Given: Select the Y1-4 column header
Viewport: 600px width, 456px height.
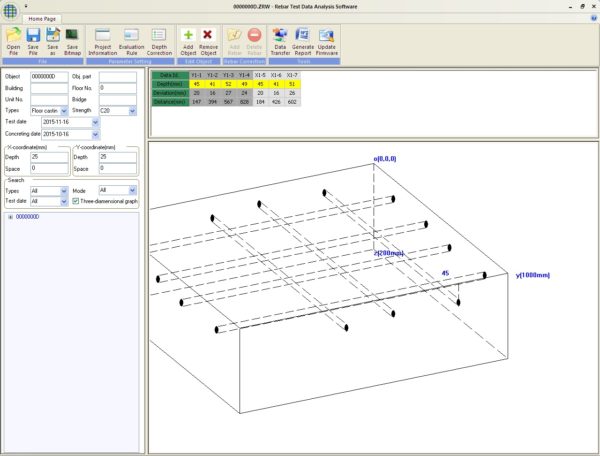Looking at the screenshot, I should 244,75.
